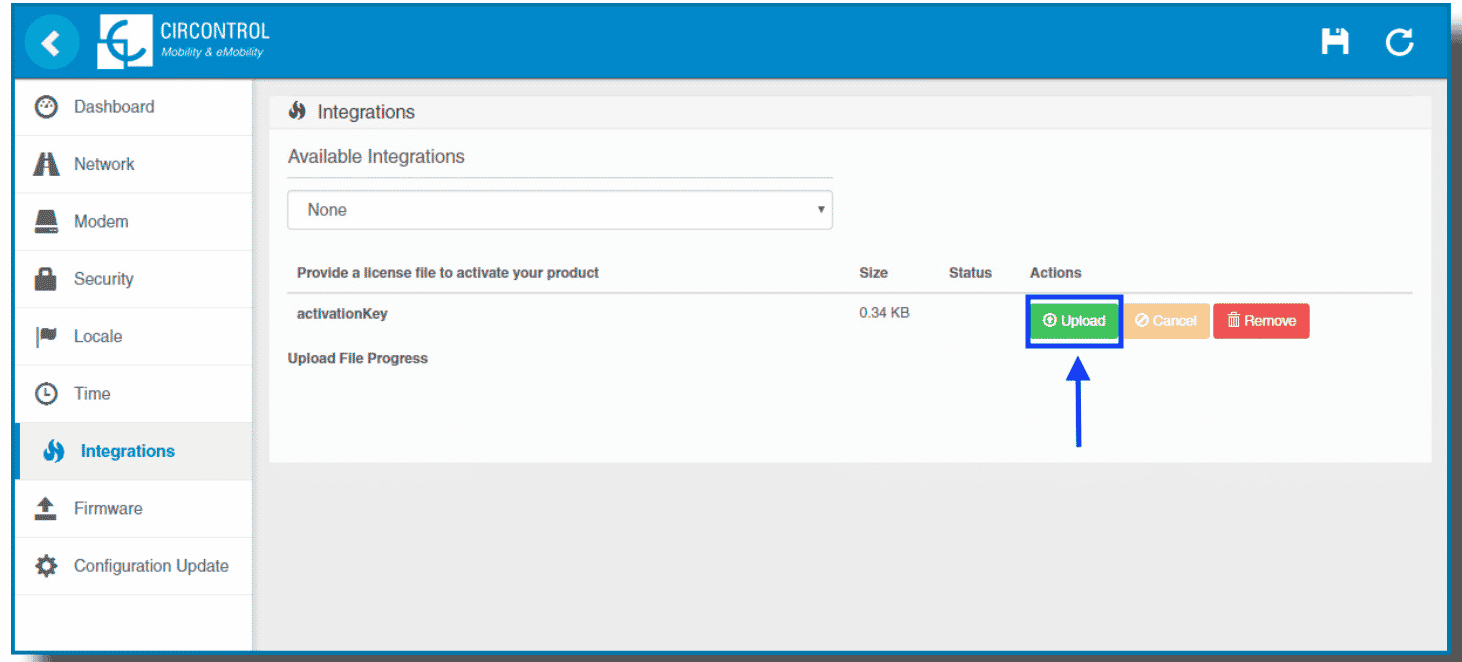The height and width of the screenshot is (662, 1462).
Task: Click the Dashboard gauge icon
Action: pos(46,107)
